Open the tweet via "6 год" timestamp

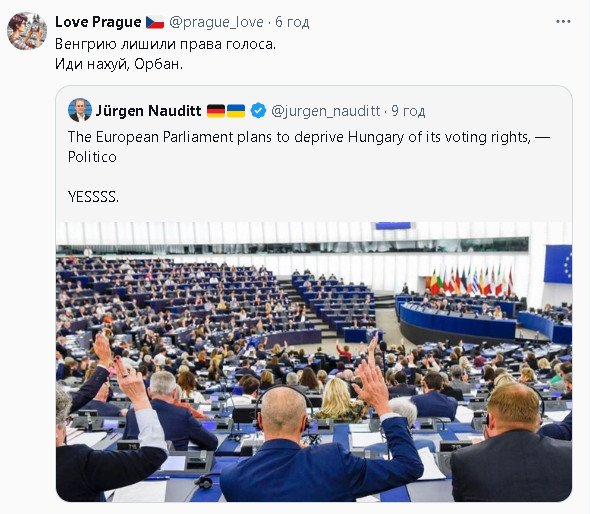[x=292, y=22]
